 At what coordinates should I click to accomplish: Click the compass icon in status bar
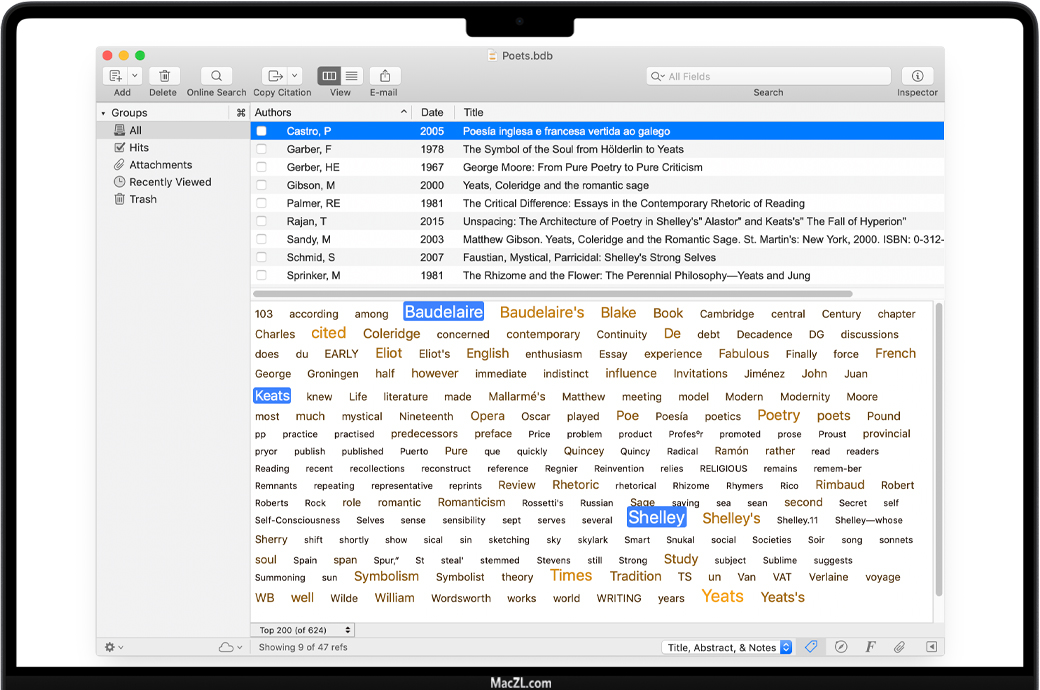(x=841, y=647)
